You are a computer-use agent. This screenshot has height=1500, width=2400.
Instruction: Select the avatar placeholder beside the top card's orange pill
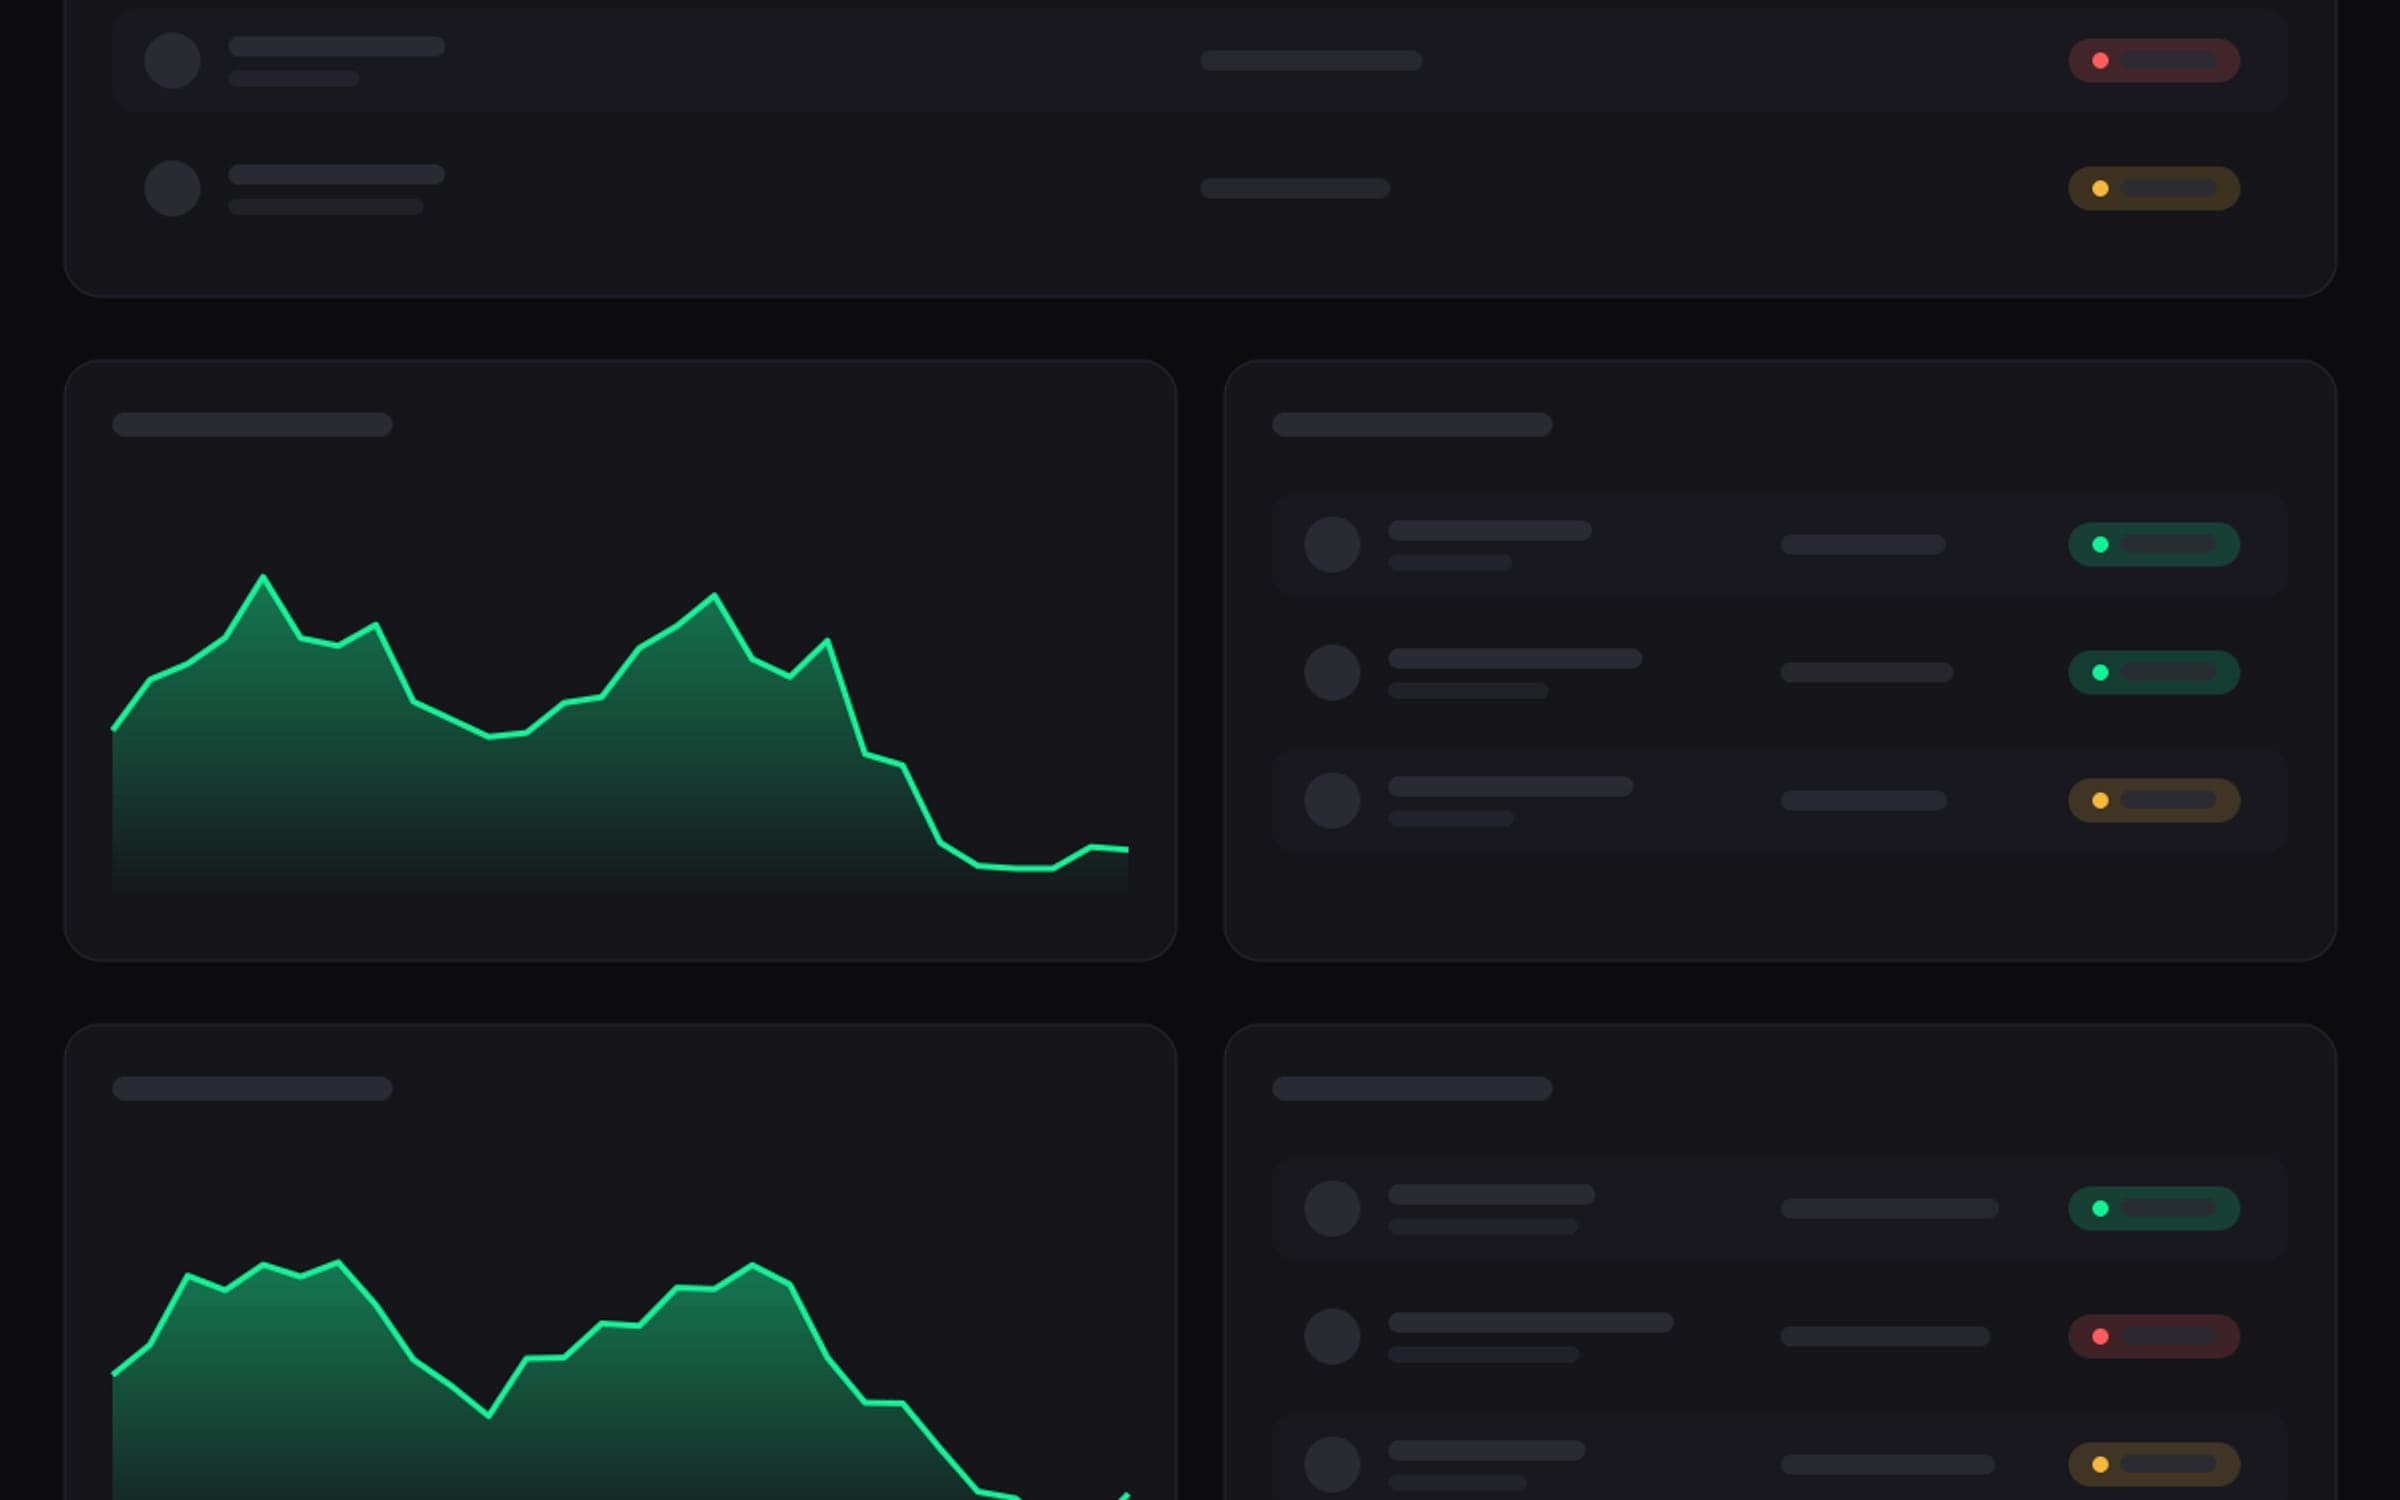[x=172, y=189]
